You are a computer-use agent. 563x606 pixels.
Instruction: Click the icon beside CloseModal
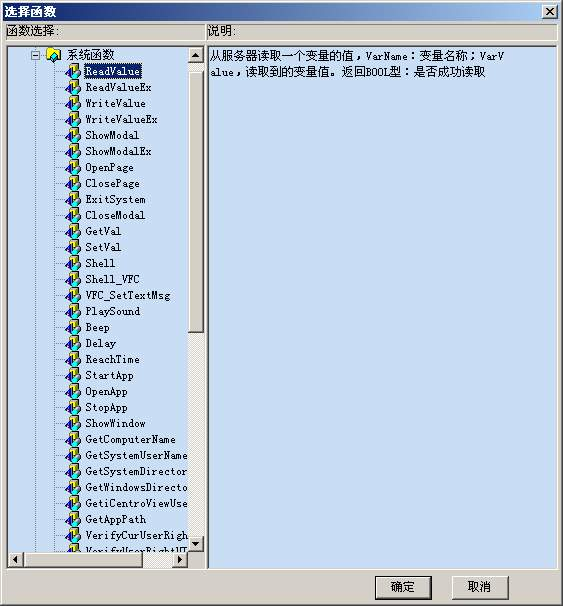73,215
